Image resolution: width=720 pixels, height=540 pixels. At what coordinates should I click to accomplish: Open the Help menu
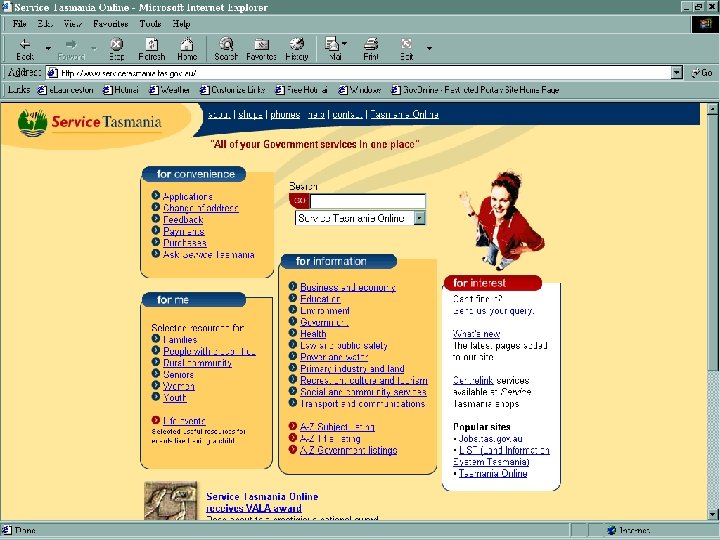(x=181, y=23)
